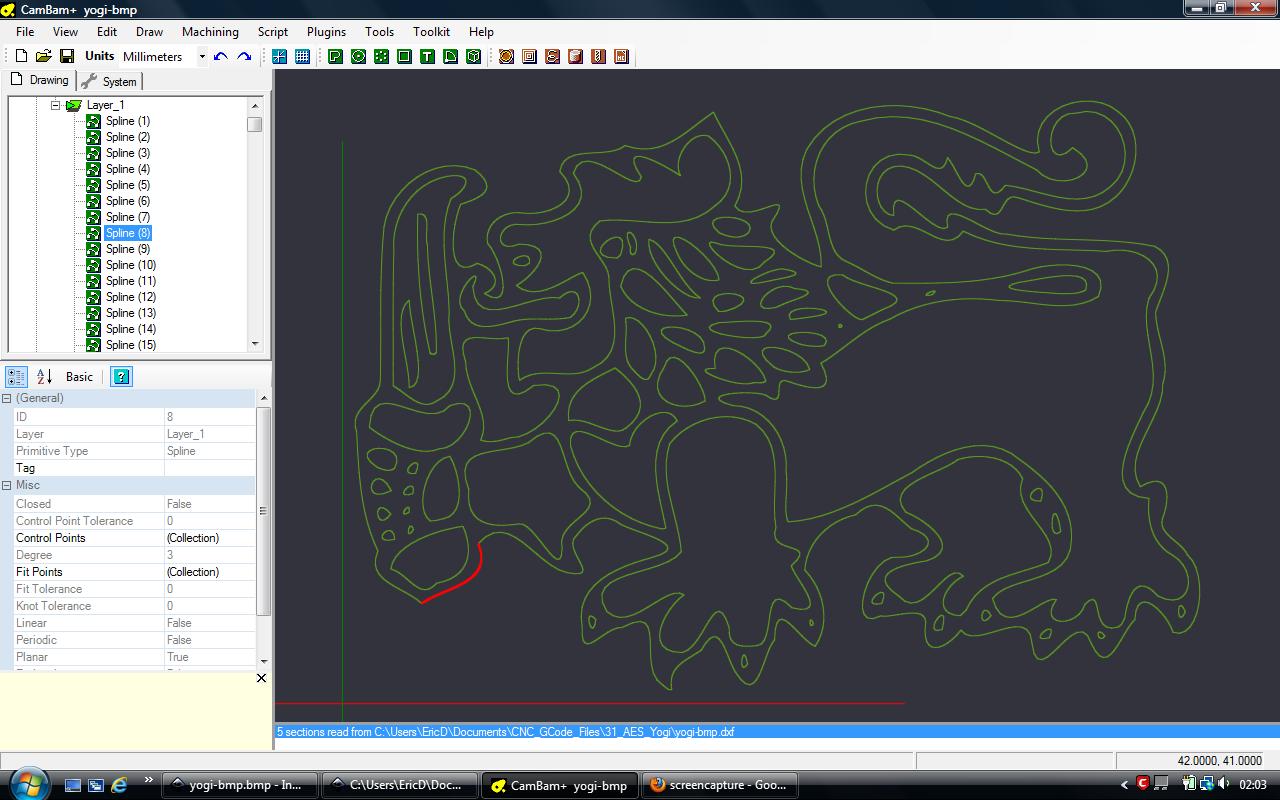The width and height of the screenshot is (1280, 800).
Task: Collapse the Layer_1 tree node
Action: pos(56,105)
